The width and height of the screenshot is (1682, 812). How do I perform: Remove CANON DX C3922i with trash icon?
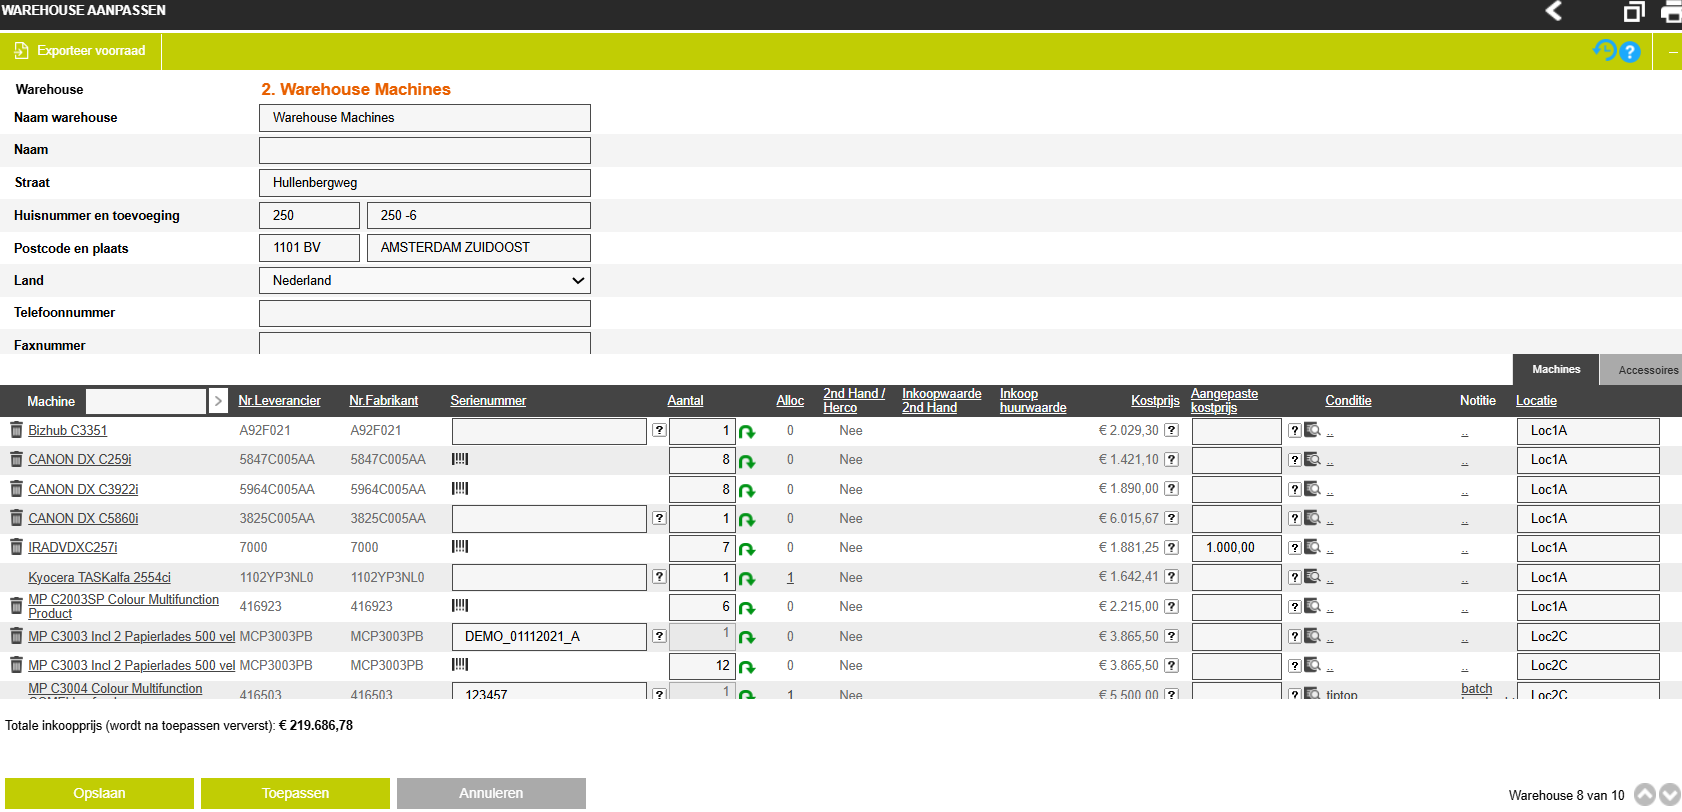point(16,489)
